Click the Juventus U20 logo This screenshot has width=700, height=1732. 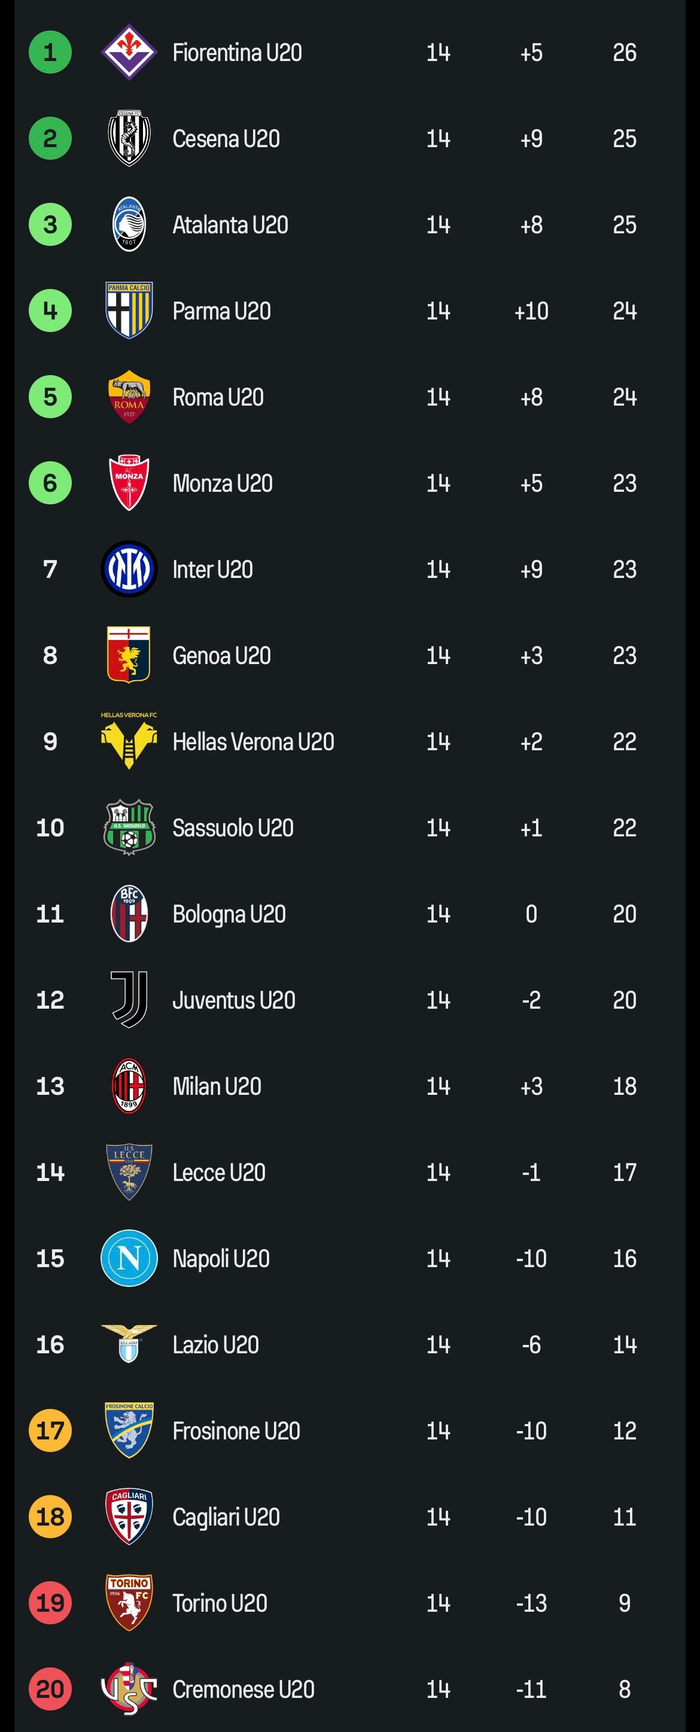[x=129, y=999]
